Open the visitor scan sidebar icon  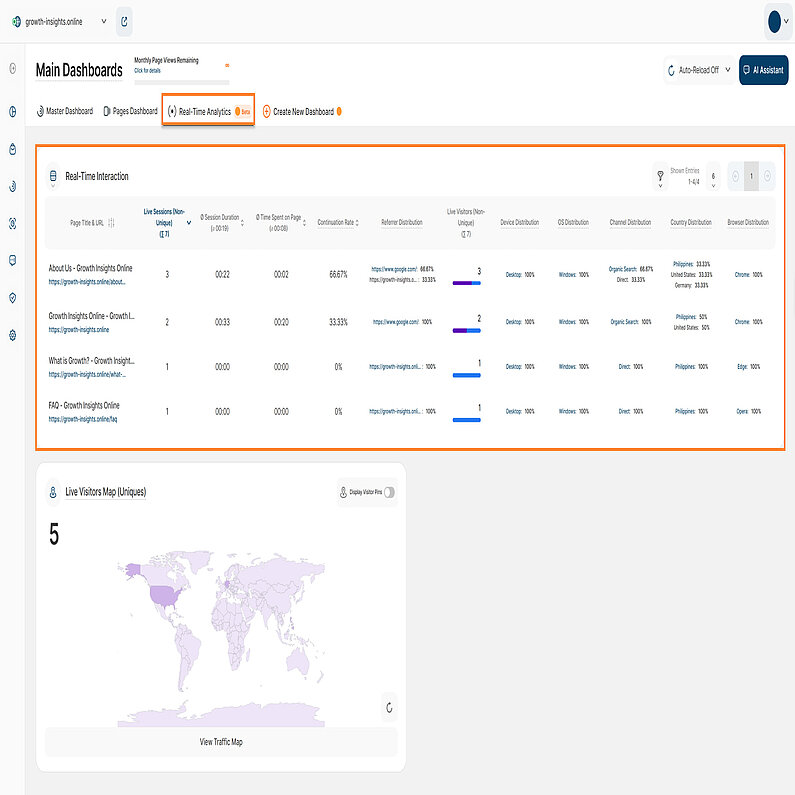[13, 224]
